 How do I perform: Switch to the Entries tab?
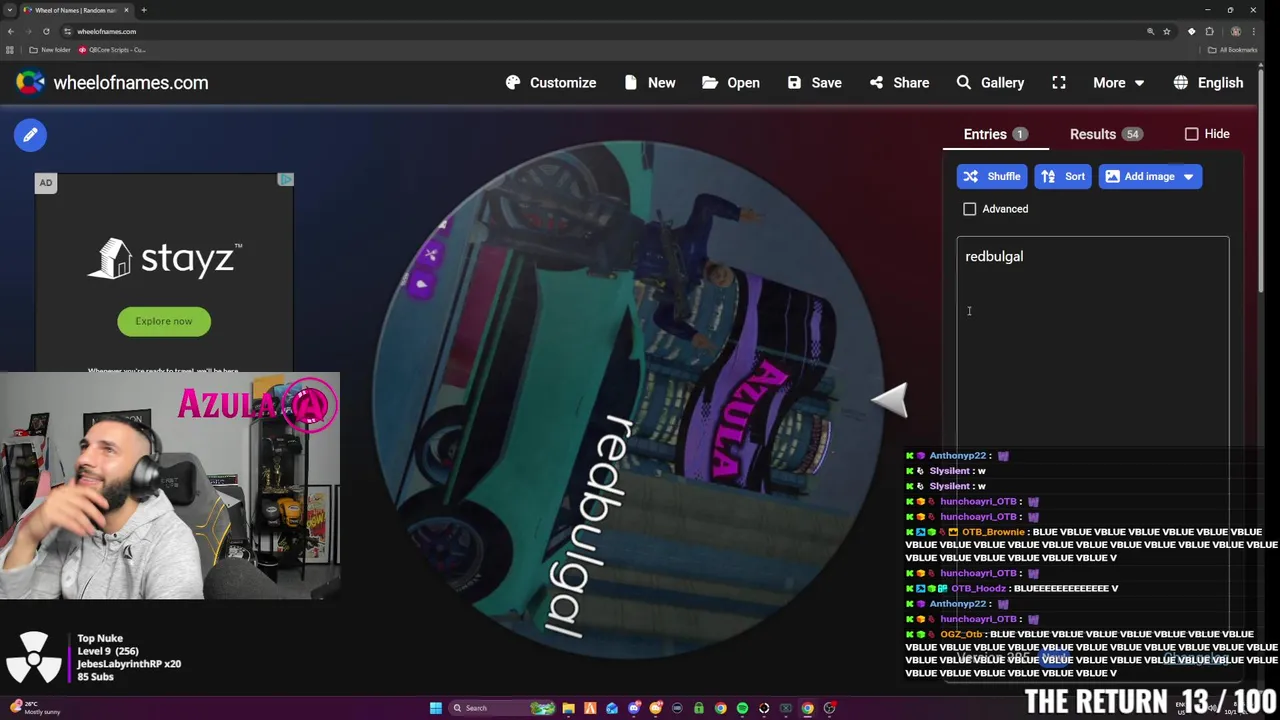tap(995, 134)
